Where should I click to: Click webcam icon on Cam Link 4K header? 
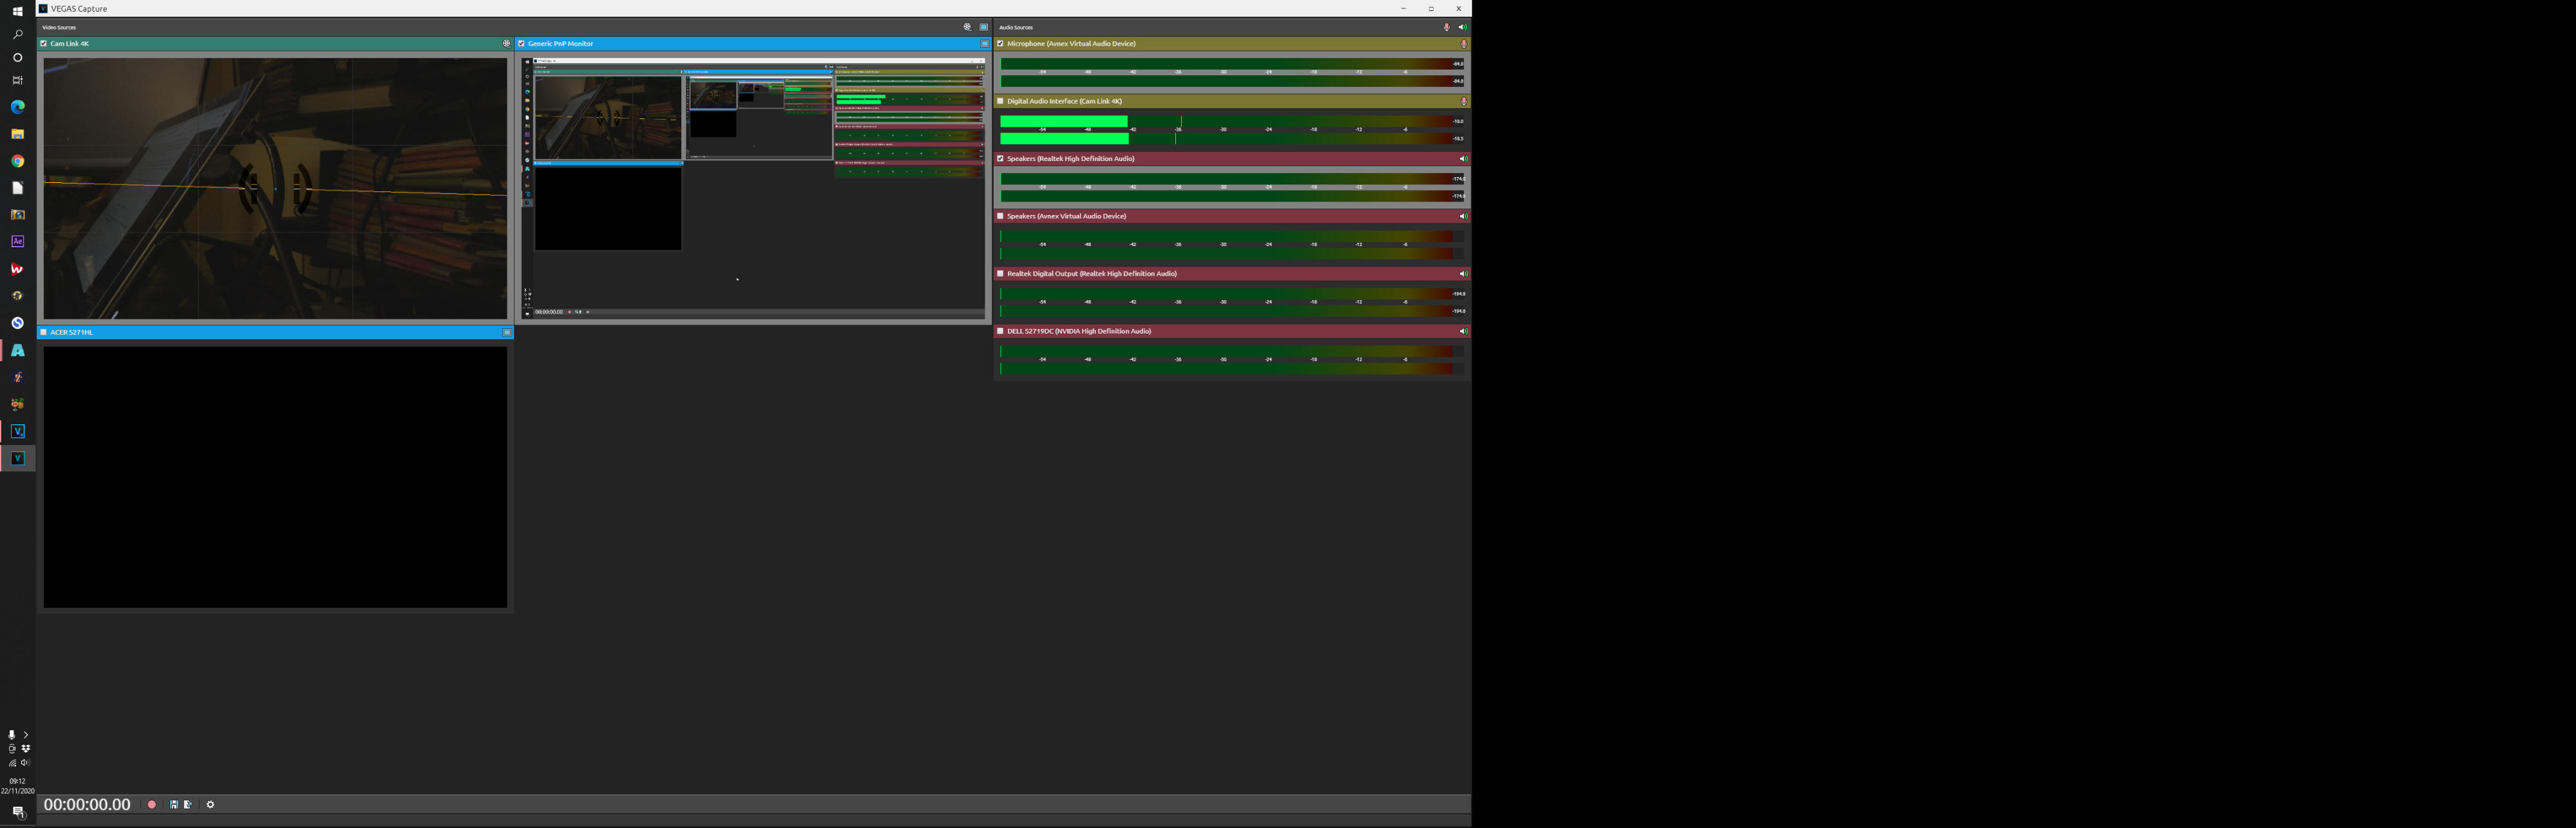(x=506, y=44)
